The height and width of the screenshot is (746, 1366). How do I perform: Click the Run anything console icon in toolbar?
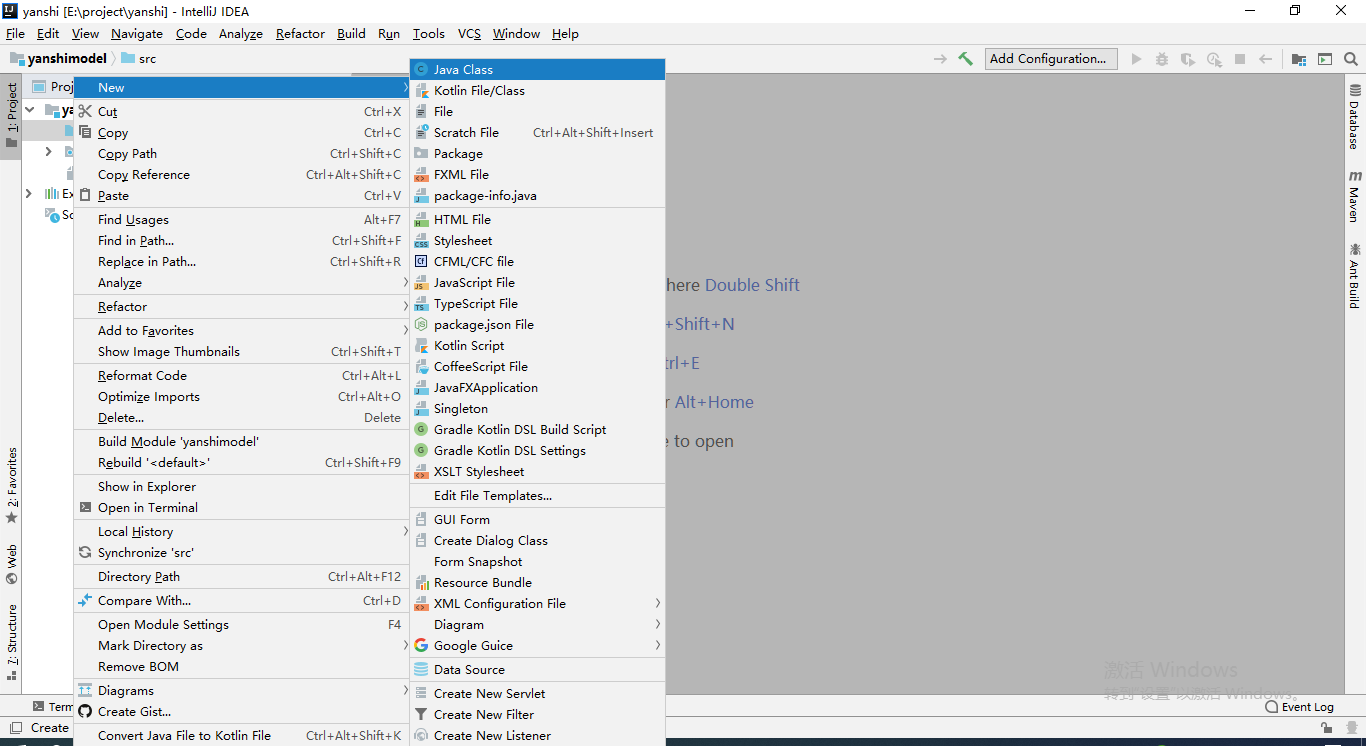tap(1325, 59)
